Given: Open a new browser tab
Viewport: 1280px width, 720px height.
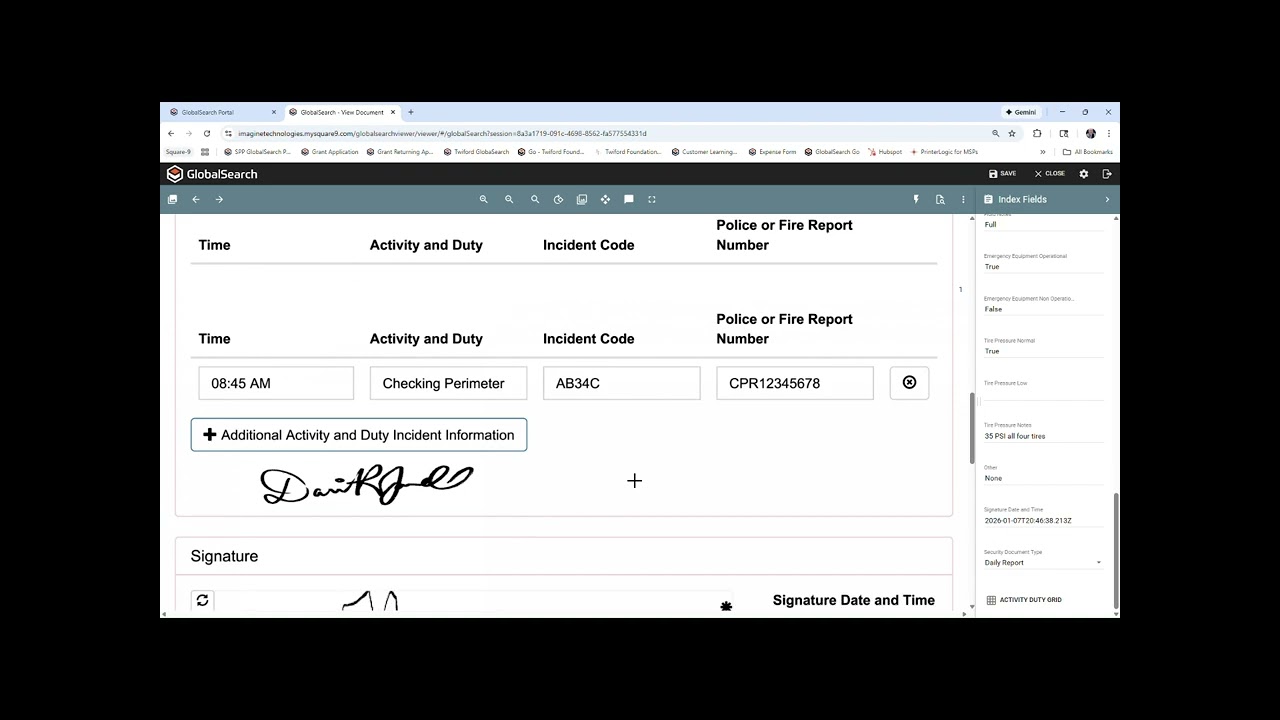Looking at the screenshot, I should (411, 112).
